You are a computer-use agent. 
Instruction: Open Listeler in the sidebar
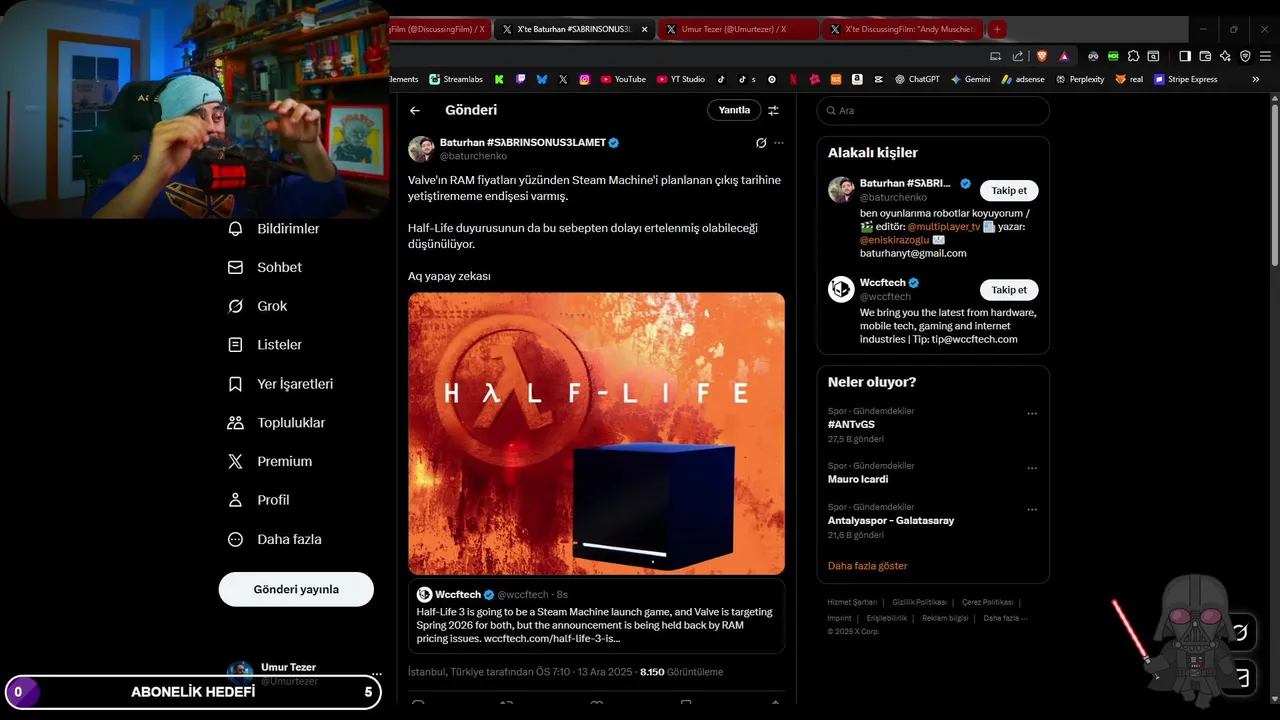tap(265, 345)
